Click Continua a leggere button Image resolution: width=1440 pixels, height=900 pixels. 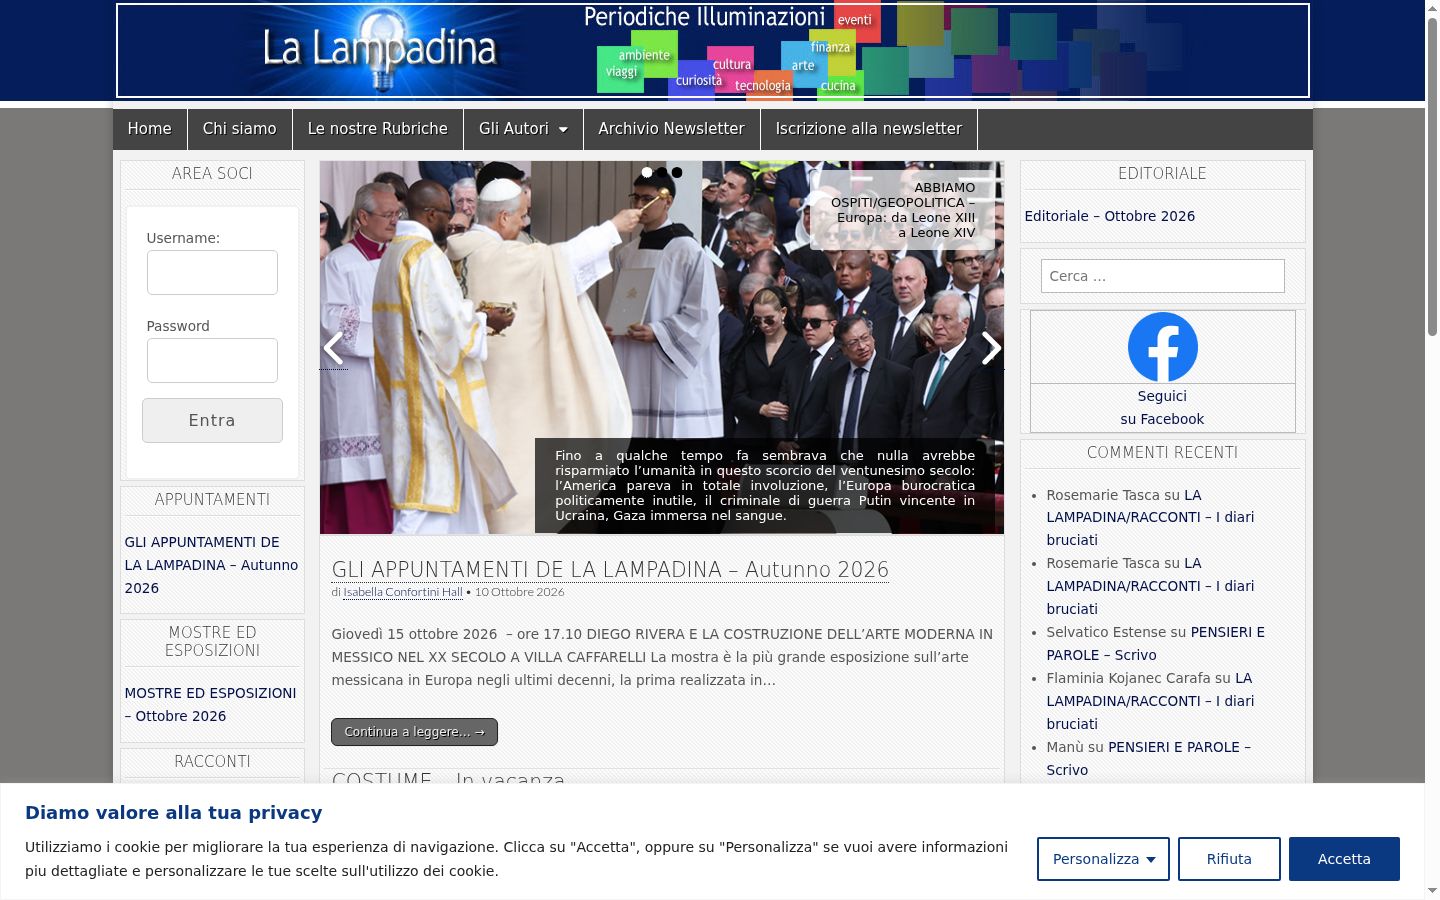click(414, 732)
